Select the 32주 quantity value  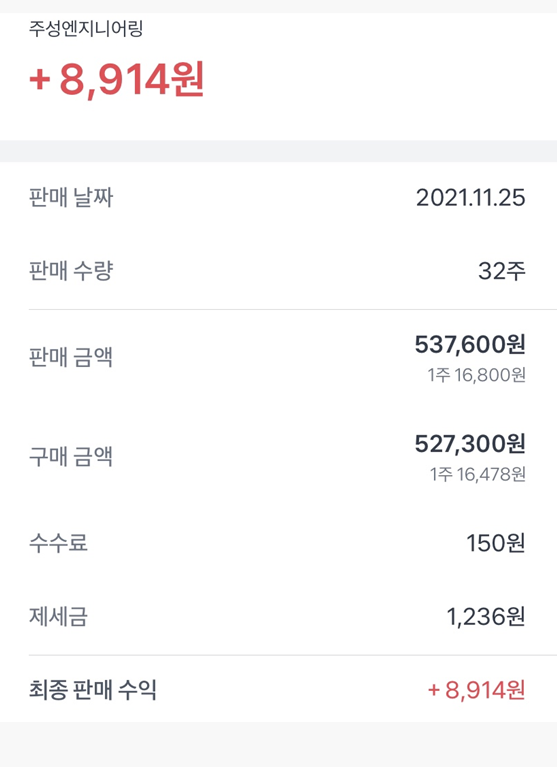(502, 271)
